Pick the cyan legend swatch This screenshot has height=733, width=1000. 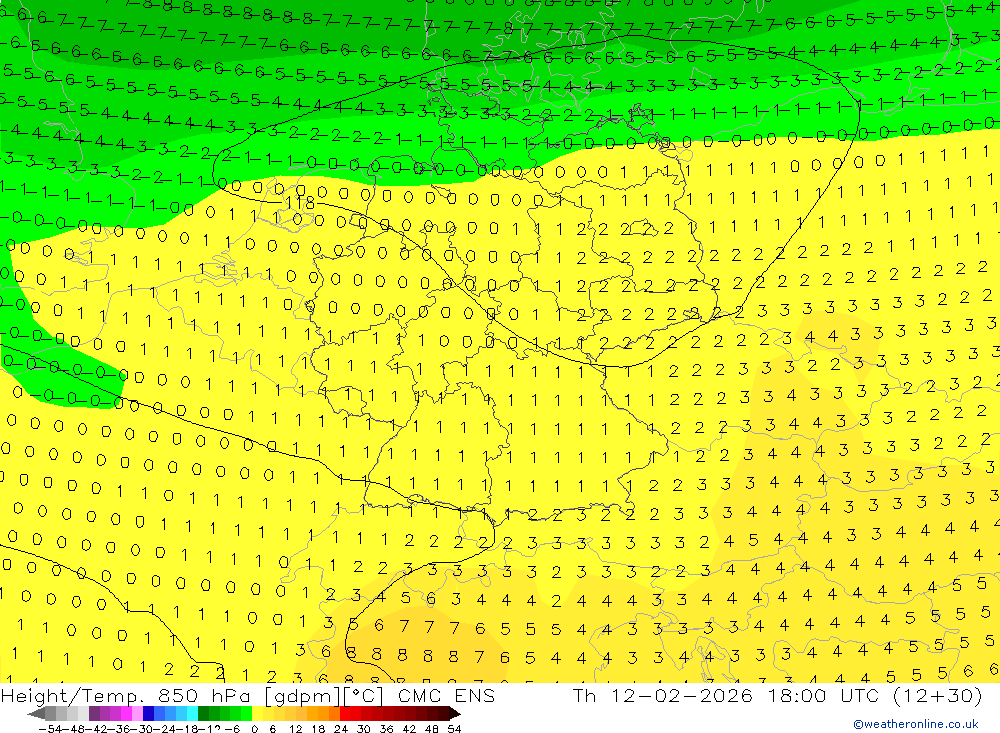tap(192, 713)
